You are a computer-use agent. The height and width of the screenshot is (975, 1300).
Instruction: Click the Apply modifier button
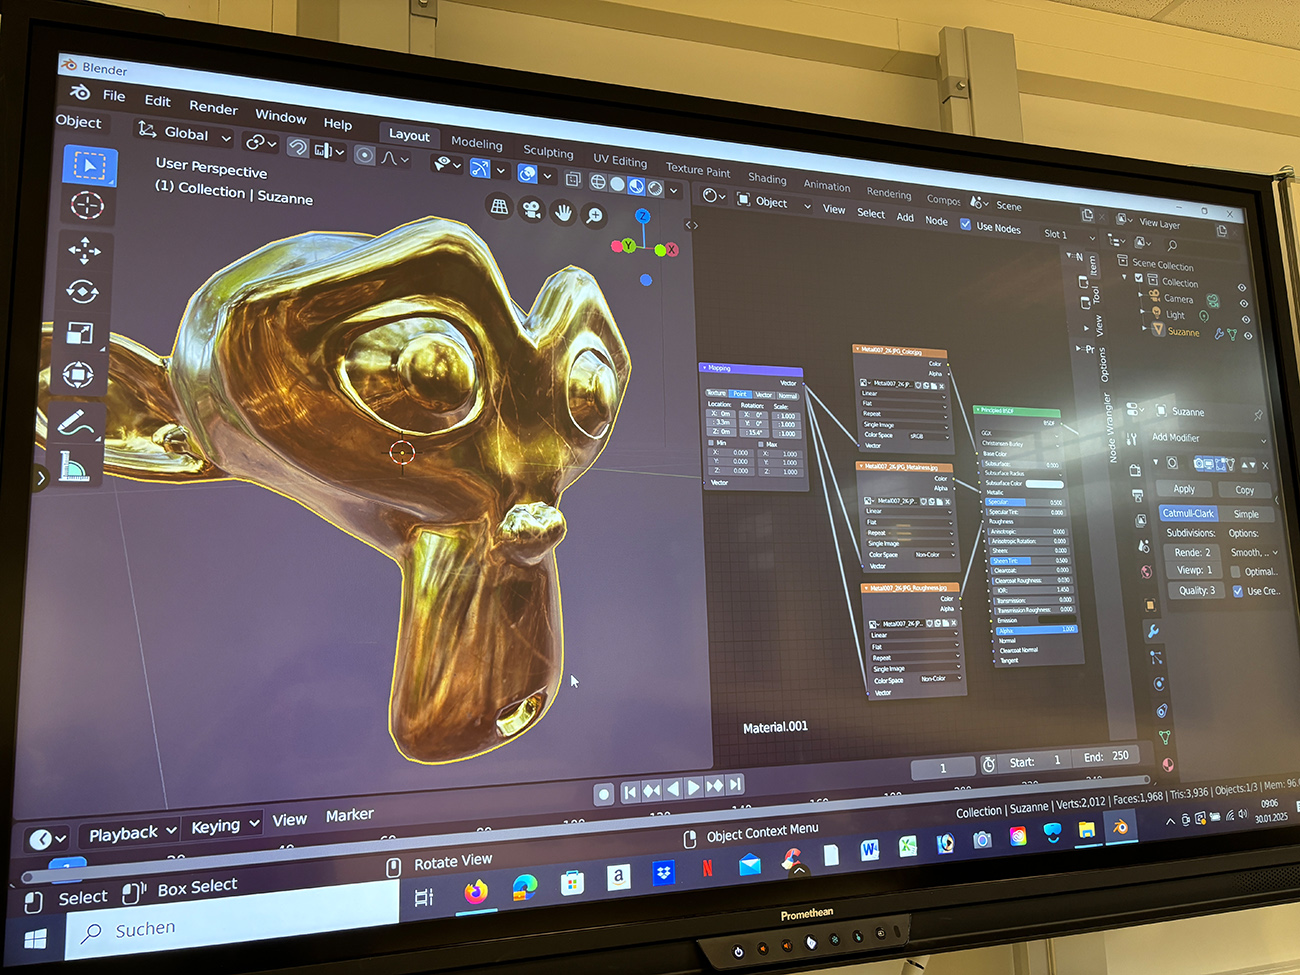[x=1184, y=489]
